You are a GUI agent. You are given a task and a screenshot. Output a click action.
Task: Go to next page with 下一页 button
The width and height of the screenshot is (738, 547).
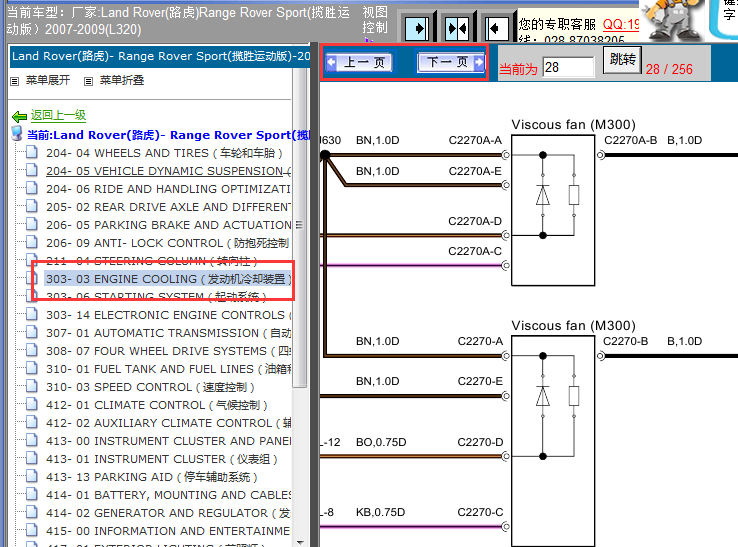(450, 62)
